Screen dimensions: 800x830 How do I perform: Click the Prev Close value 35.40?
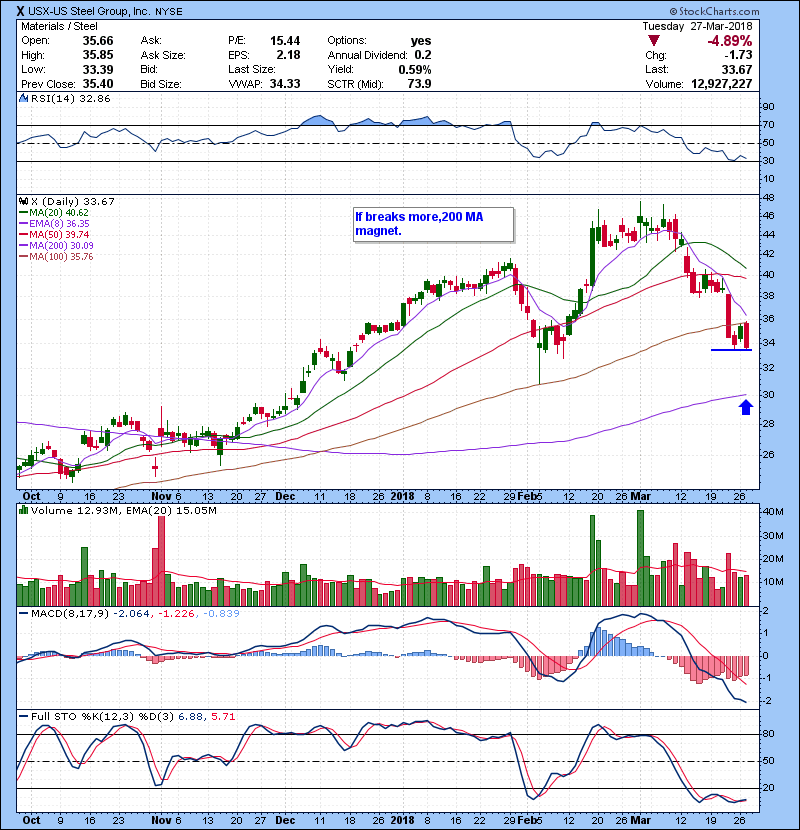(98, 84)
